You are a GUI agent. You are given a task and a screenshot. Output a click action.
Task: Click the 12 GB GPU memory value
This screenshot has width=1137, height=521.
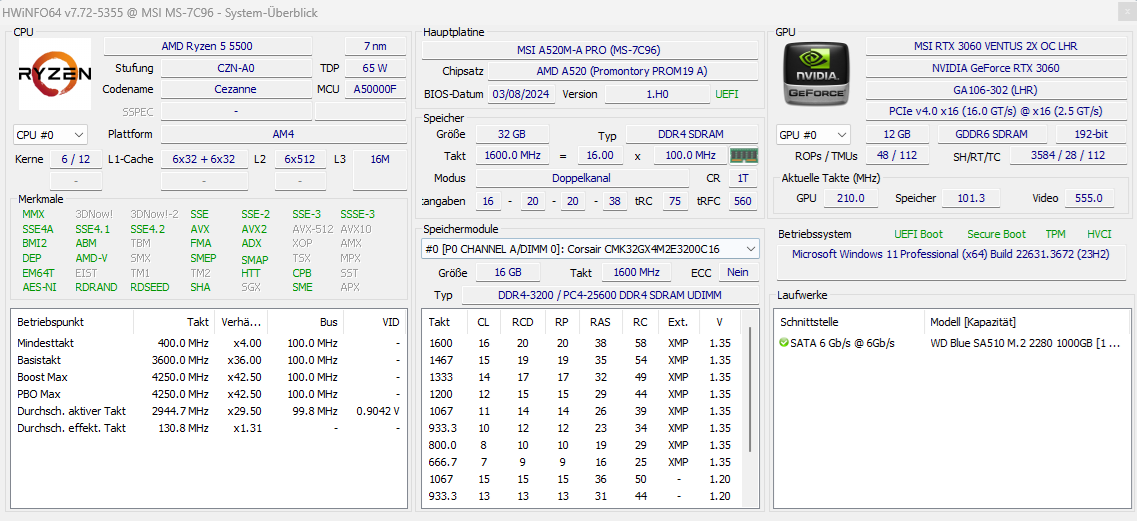[898, 134]
